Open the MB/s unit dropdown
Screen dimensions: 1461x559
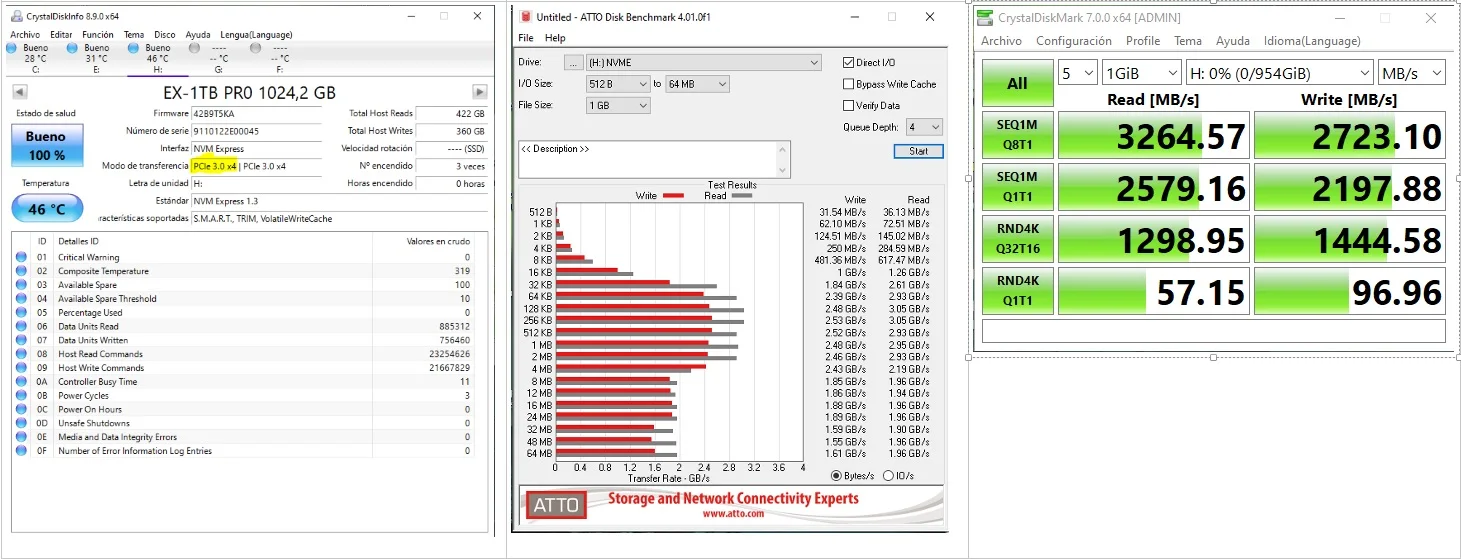[x=1411, y=73]
